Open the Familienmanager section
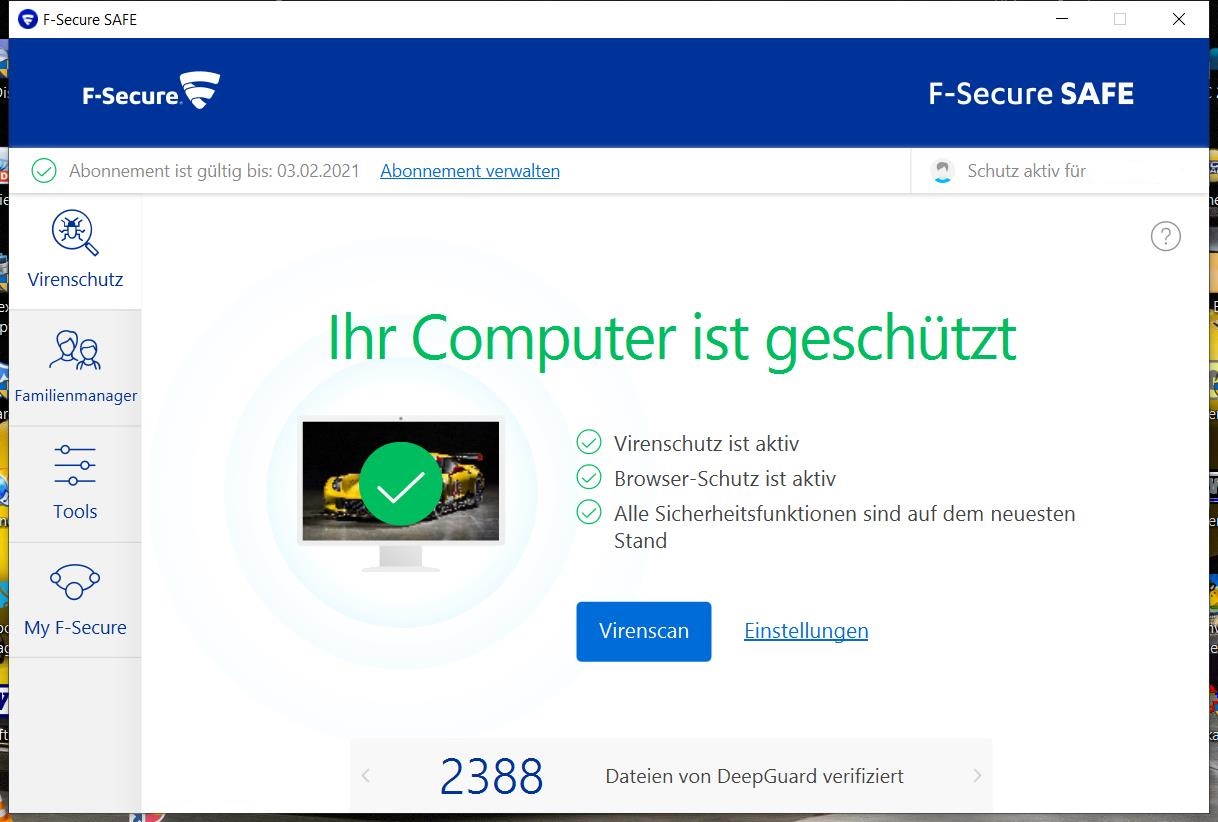The height and width of the screenshot is (822, 1218). [x=75, y=368]
